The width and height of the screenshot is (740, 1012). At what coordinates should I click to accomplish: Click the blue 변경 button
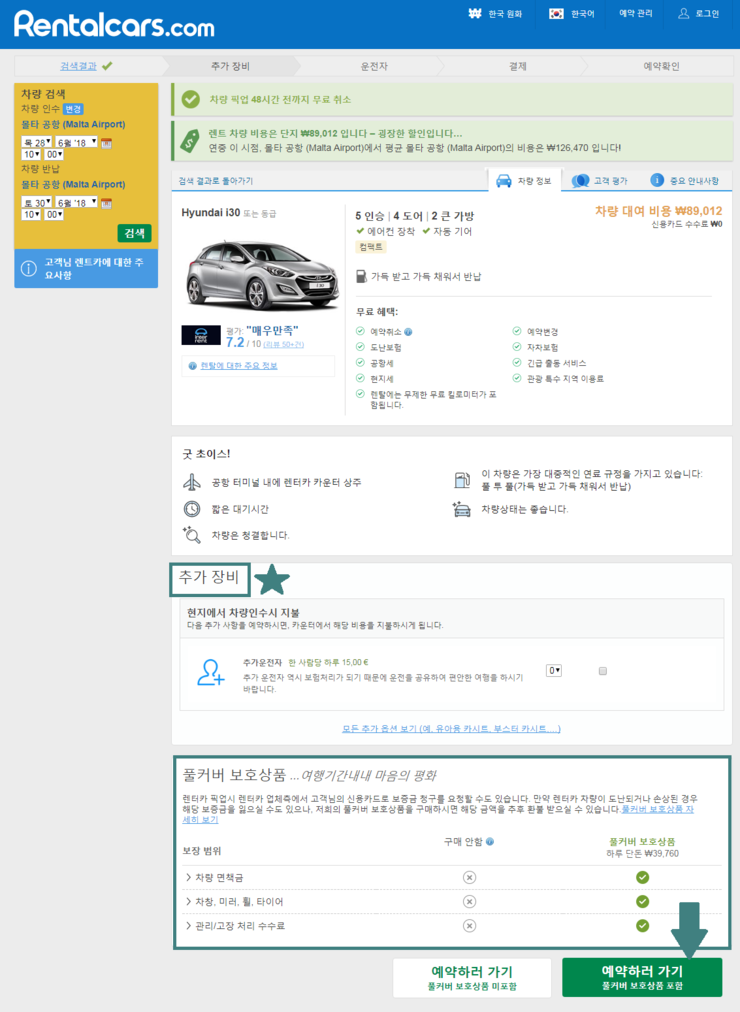point(73,109)
